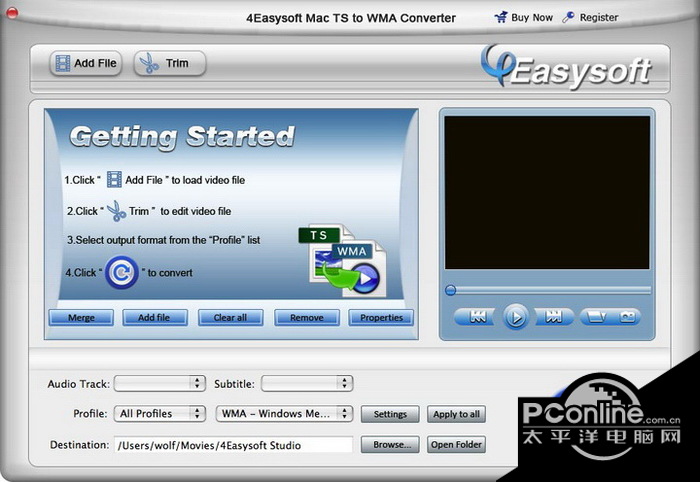This screenshot has width=700, height=482.
Task: Click the Buy Now cart link
Action: [x=524, y=18]
